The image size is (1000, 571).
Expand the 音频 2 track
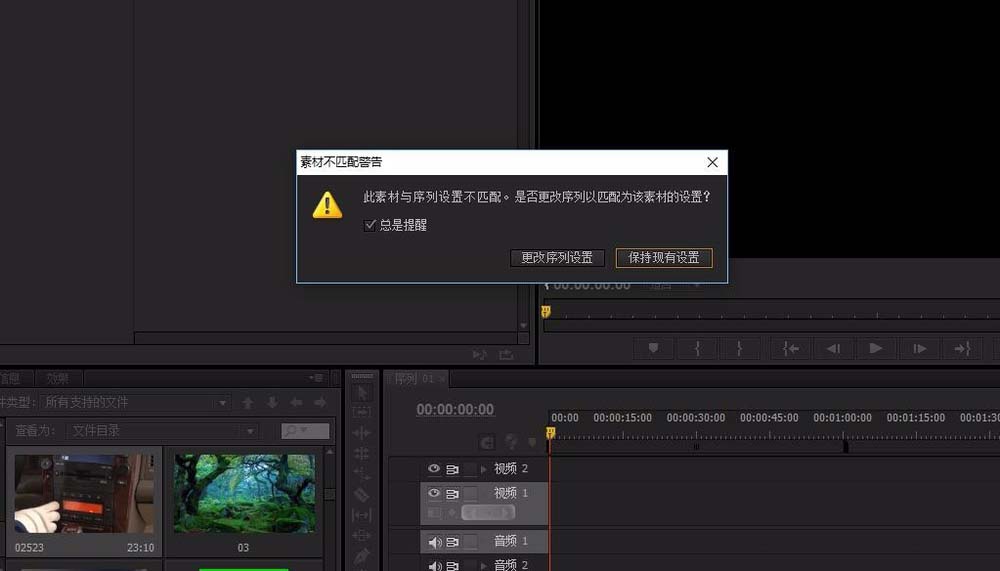[x=483, y=565]
